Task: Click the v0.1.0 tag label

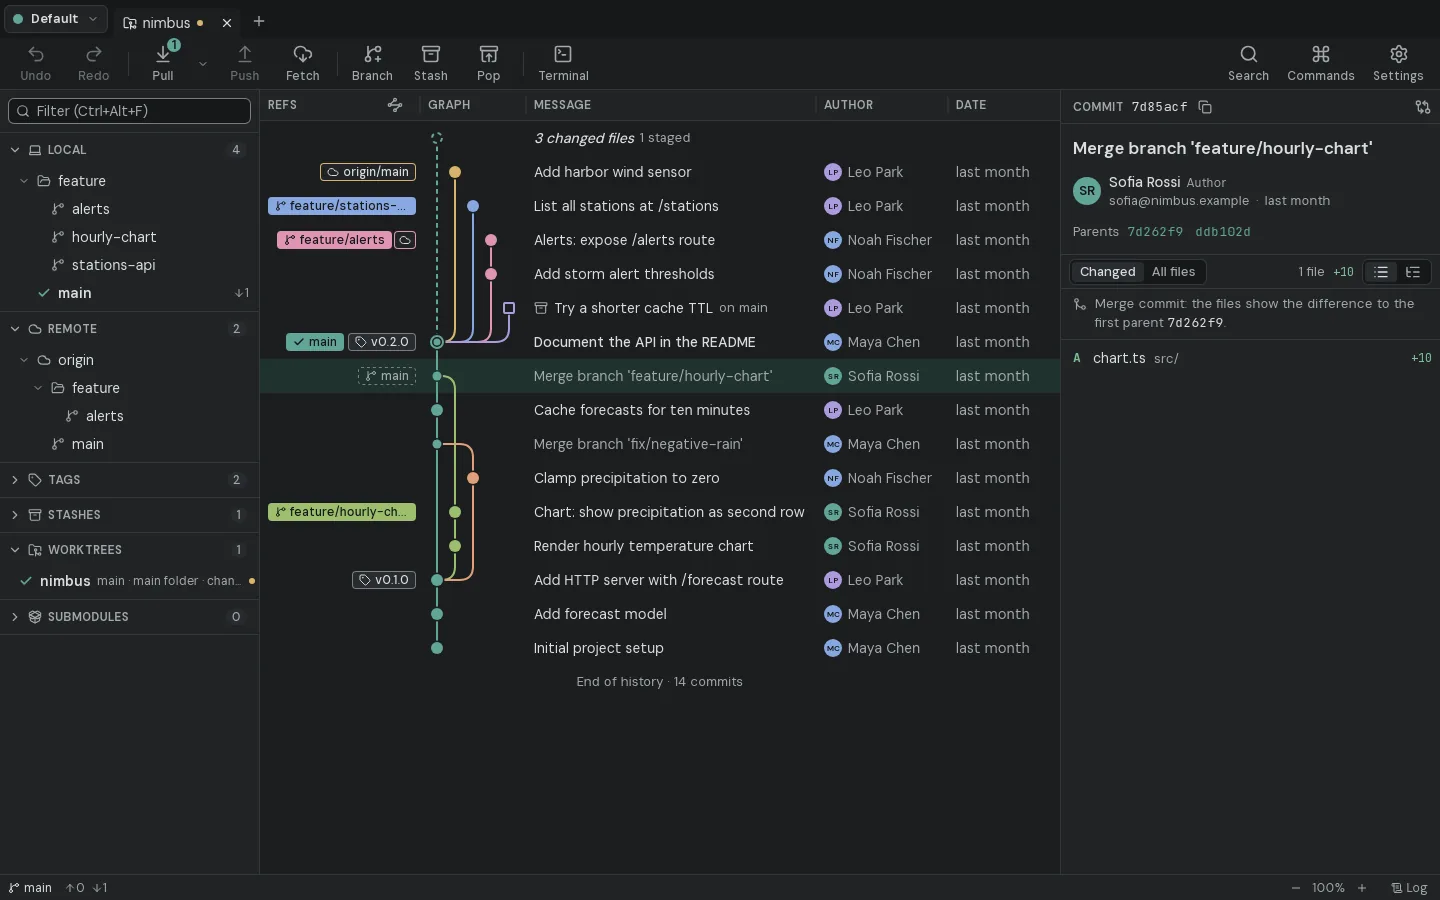Action: pos(384,580)
